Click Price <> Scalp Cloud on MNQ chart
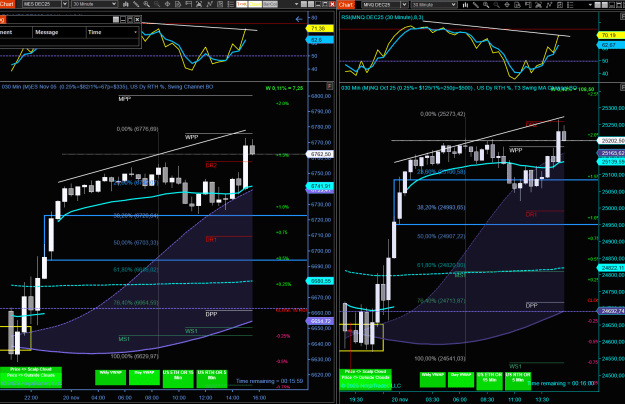The width and height of the screenshot is (625, 404). (x=366, y=372)
